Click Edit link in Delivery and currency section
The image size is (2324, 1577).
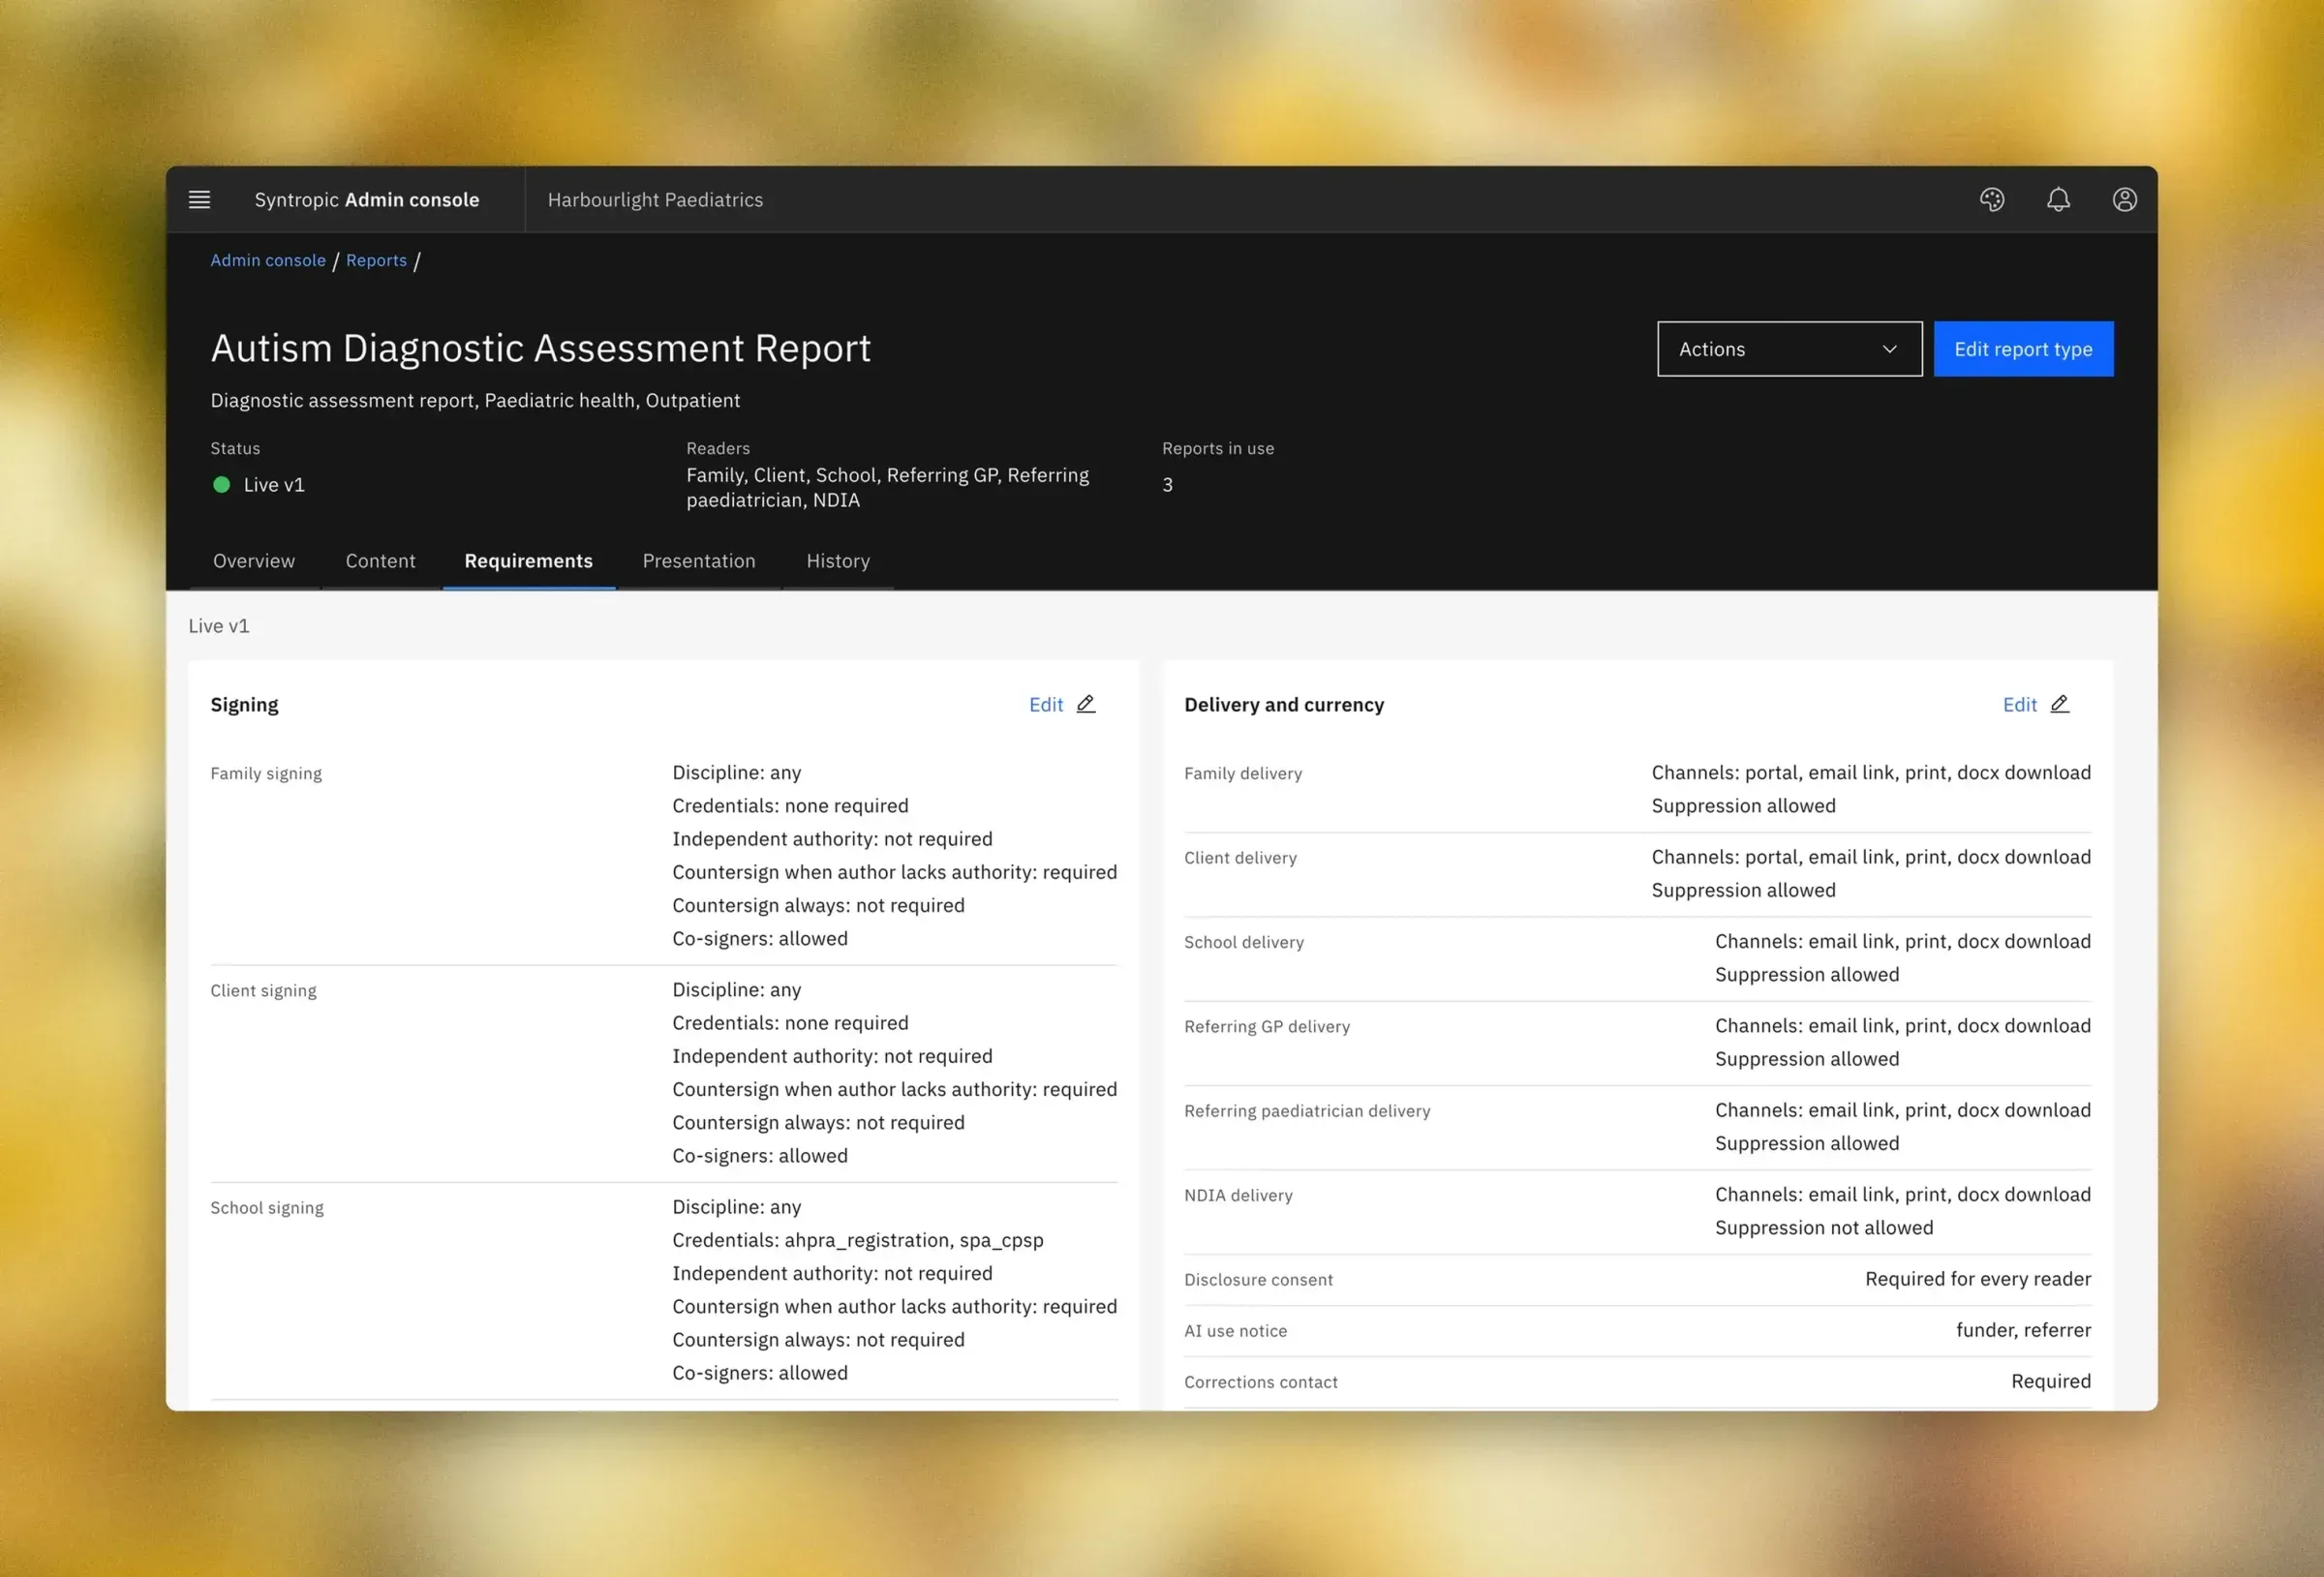[2019, 705]
